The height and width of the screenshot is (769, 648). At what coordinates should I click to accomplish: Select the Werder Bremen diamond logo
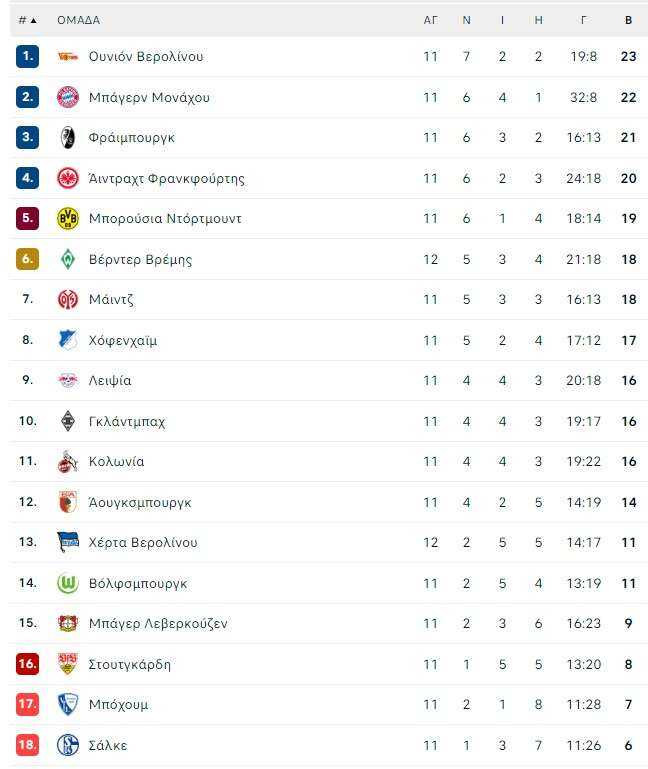68,259
